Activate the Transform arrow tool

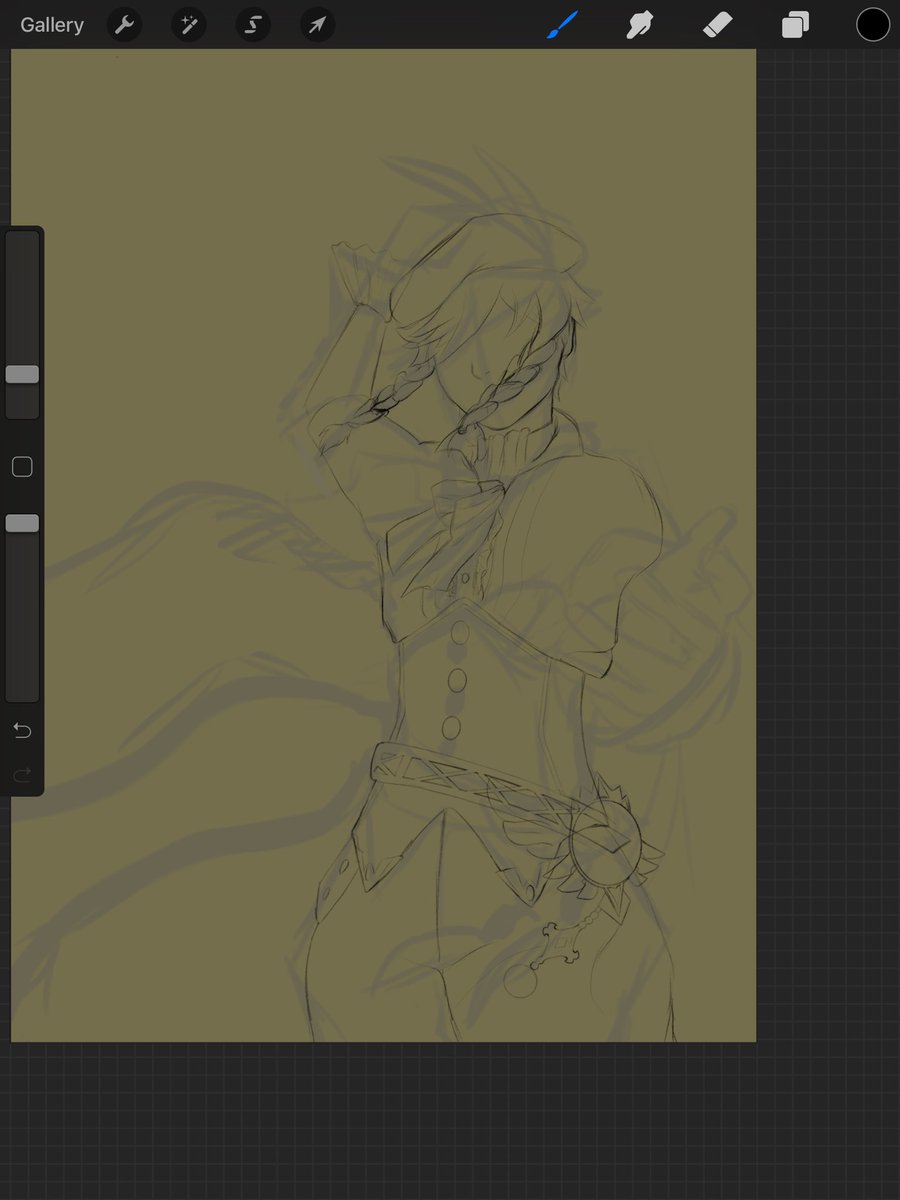point(317,25)
